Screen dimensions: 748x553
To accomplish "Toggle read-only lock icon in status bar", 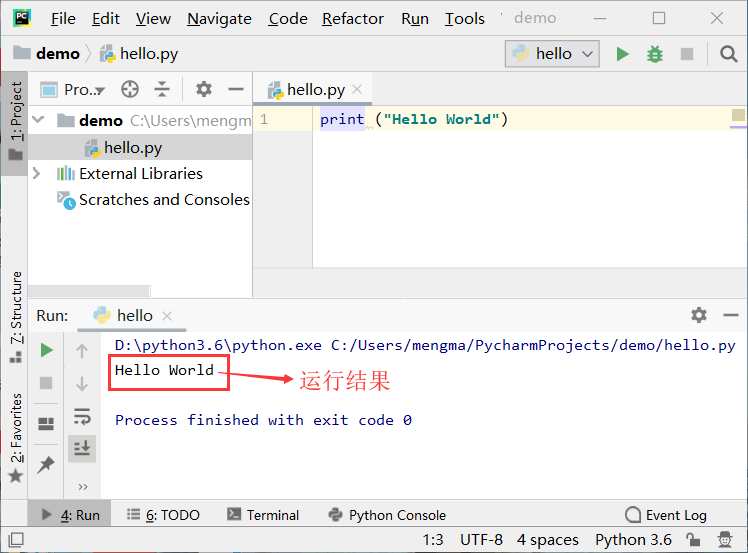I will tap(693, 540).
